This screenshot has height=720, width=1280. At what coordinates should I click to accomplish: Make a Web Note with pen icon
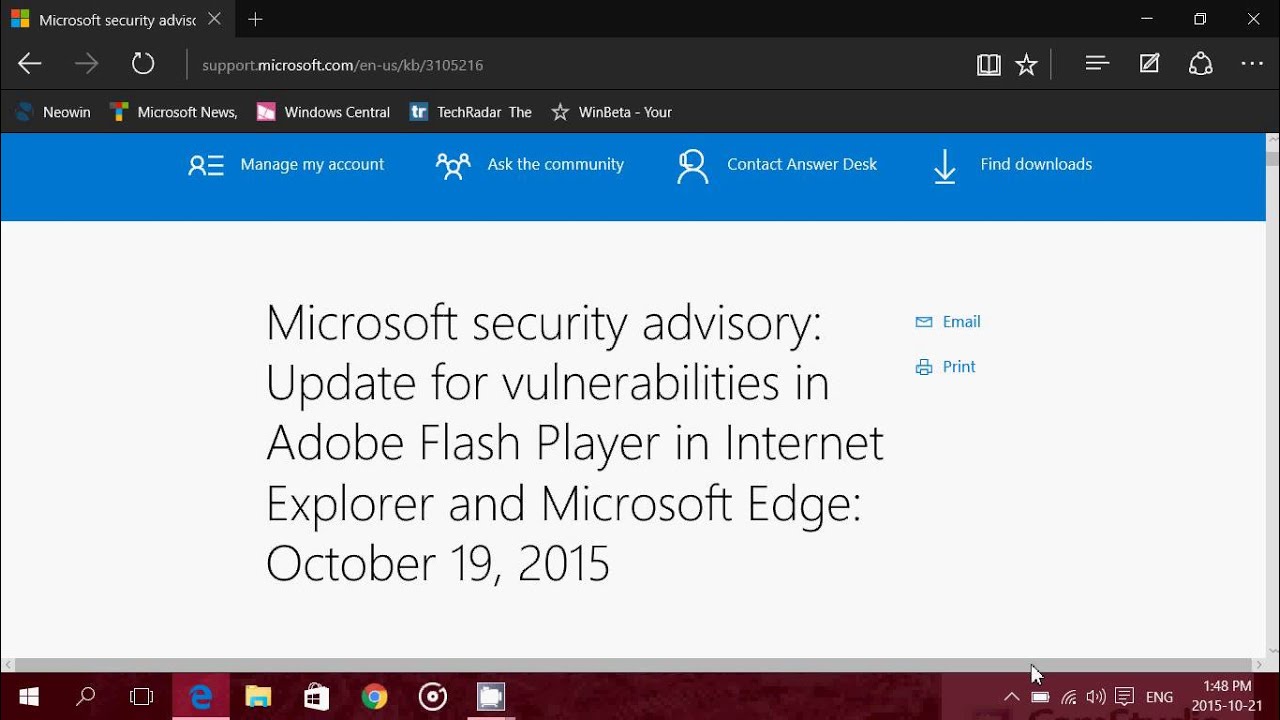[1149, 64]
